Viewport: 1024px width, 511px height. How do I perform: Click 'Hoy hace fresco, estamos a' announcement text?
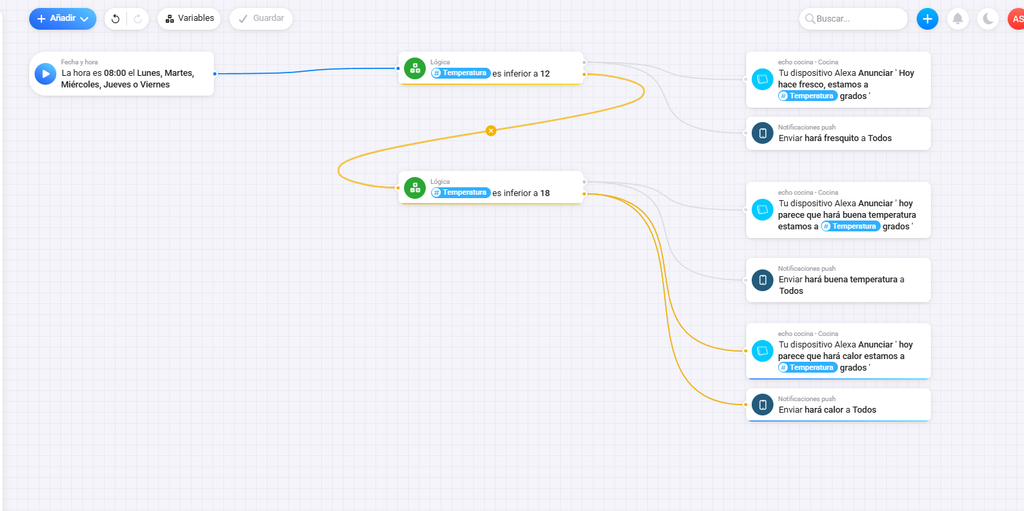pyautogui.click(x=846, y=79)
